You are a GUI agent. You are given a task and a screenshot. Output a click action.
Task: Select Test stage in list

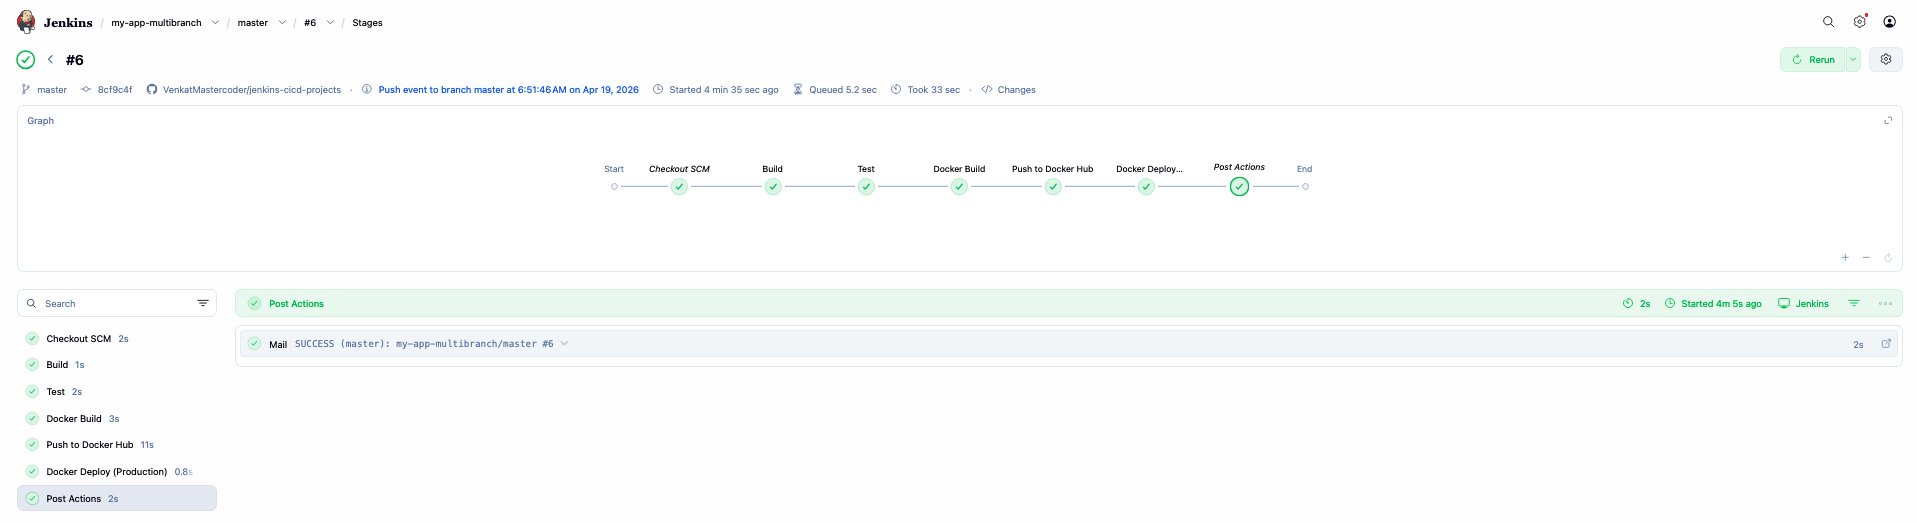coord(117,392)
